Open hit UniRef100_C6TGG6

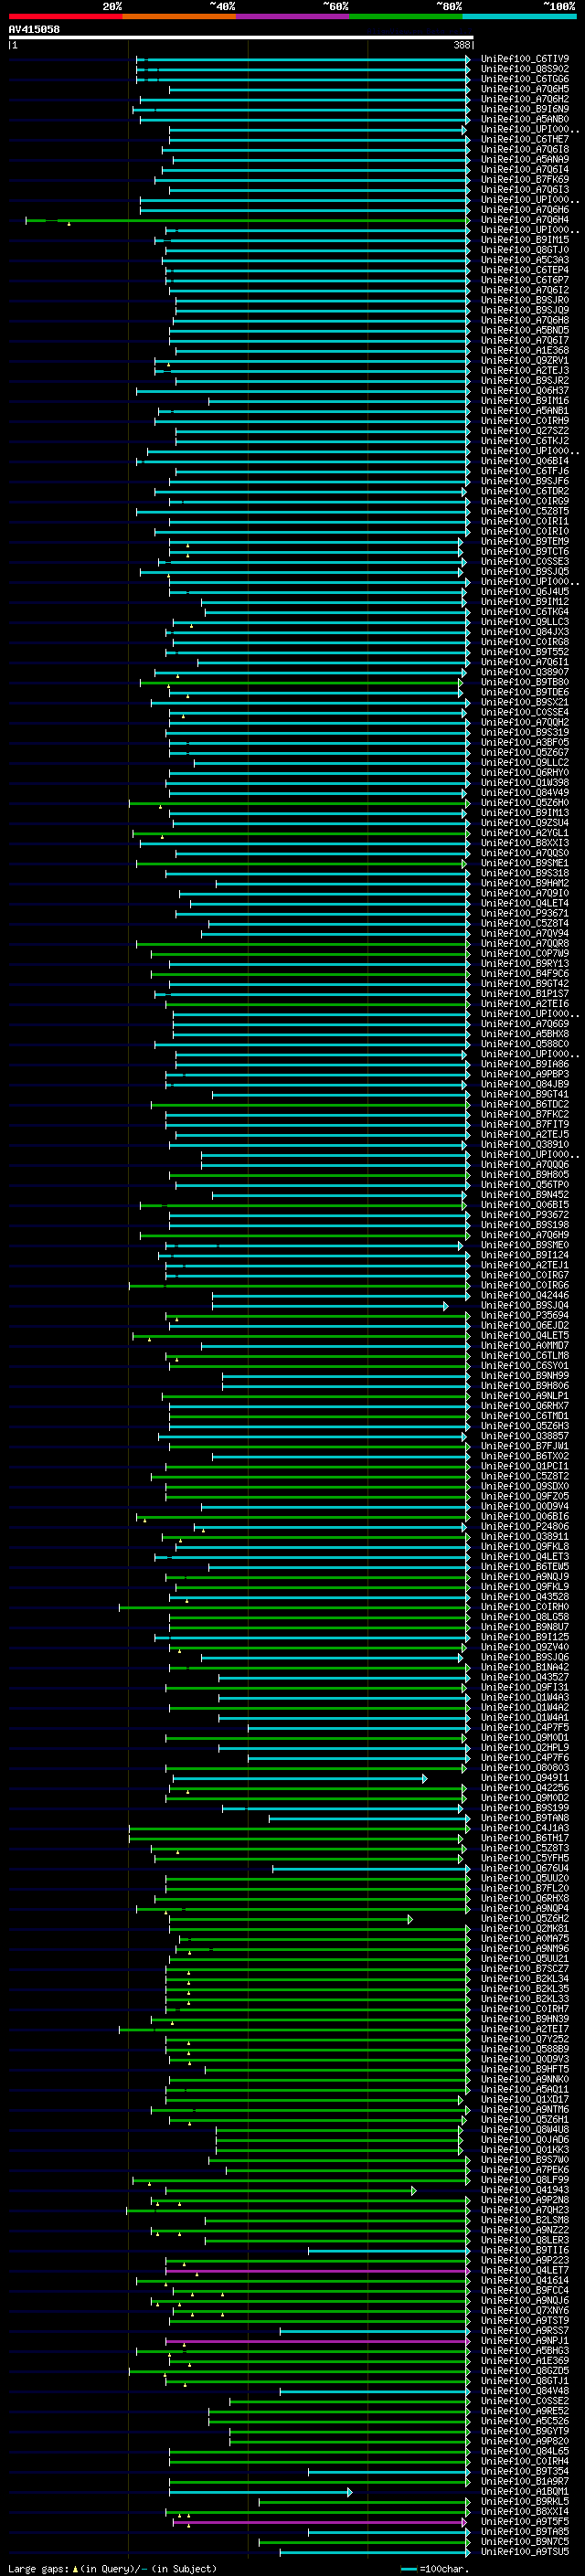(x=525, y=79)
